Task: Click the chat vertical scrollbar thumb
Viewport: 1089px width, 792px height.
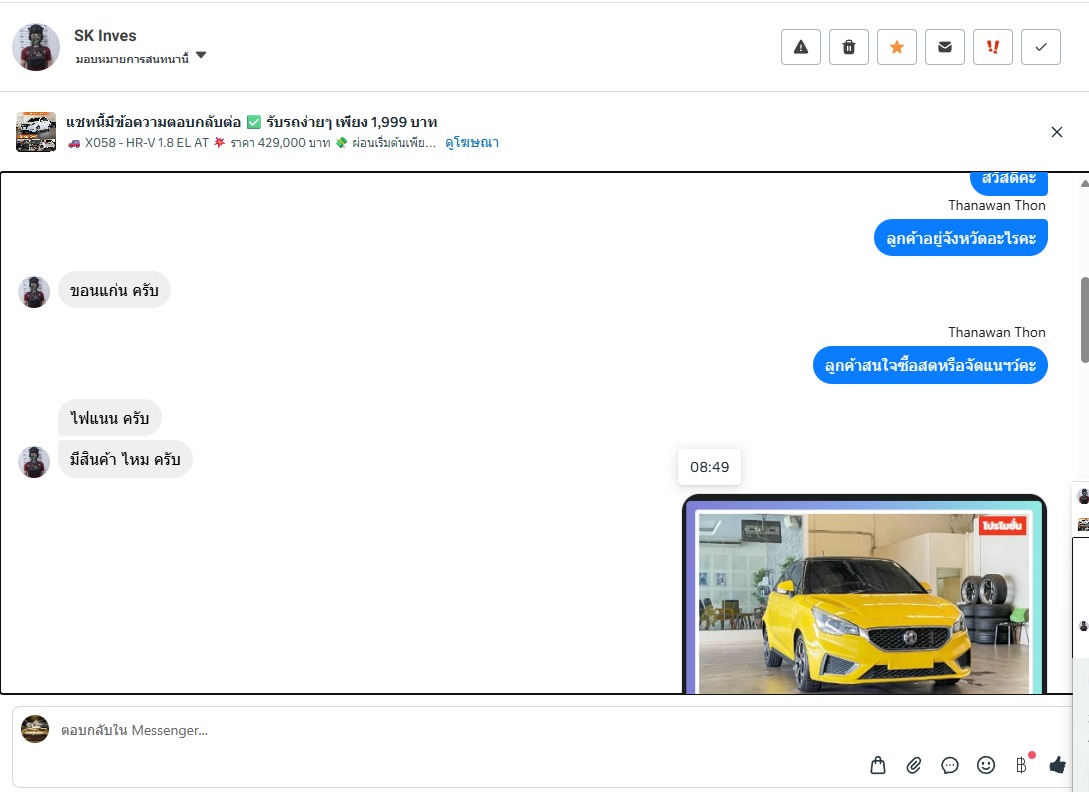Action: (1084, 320)
